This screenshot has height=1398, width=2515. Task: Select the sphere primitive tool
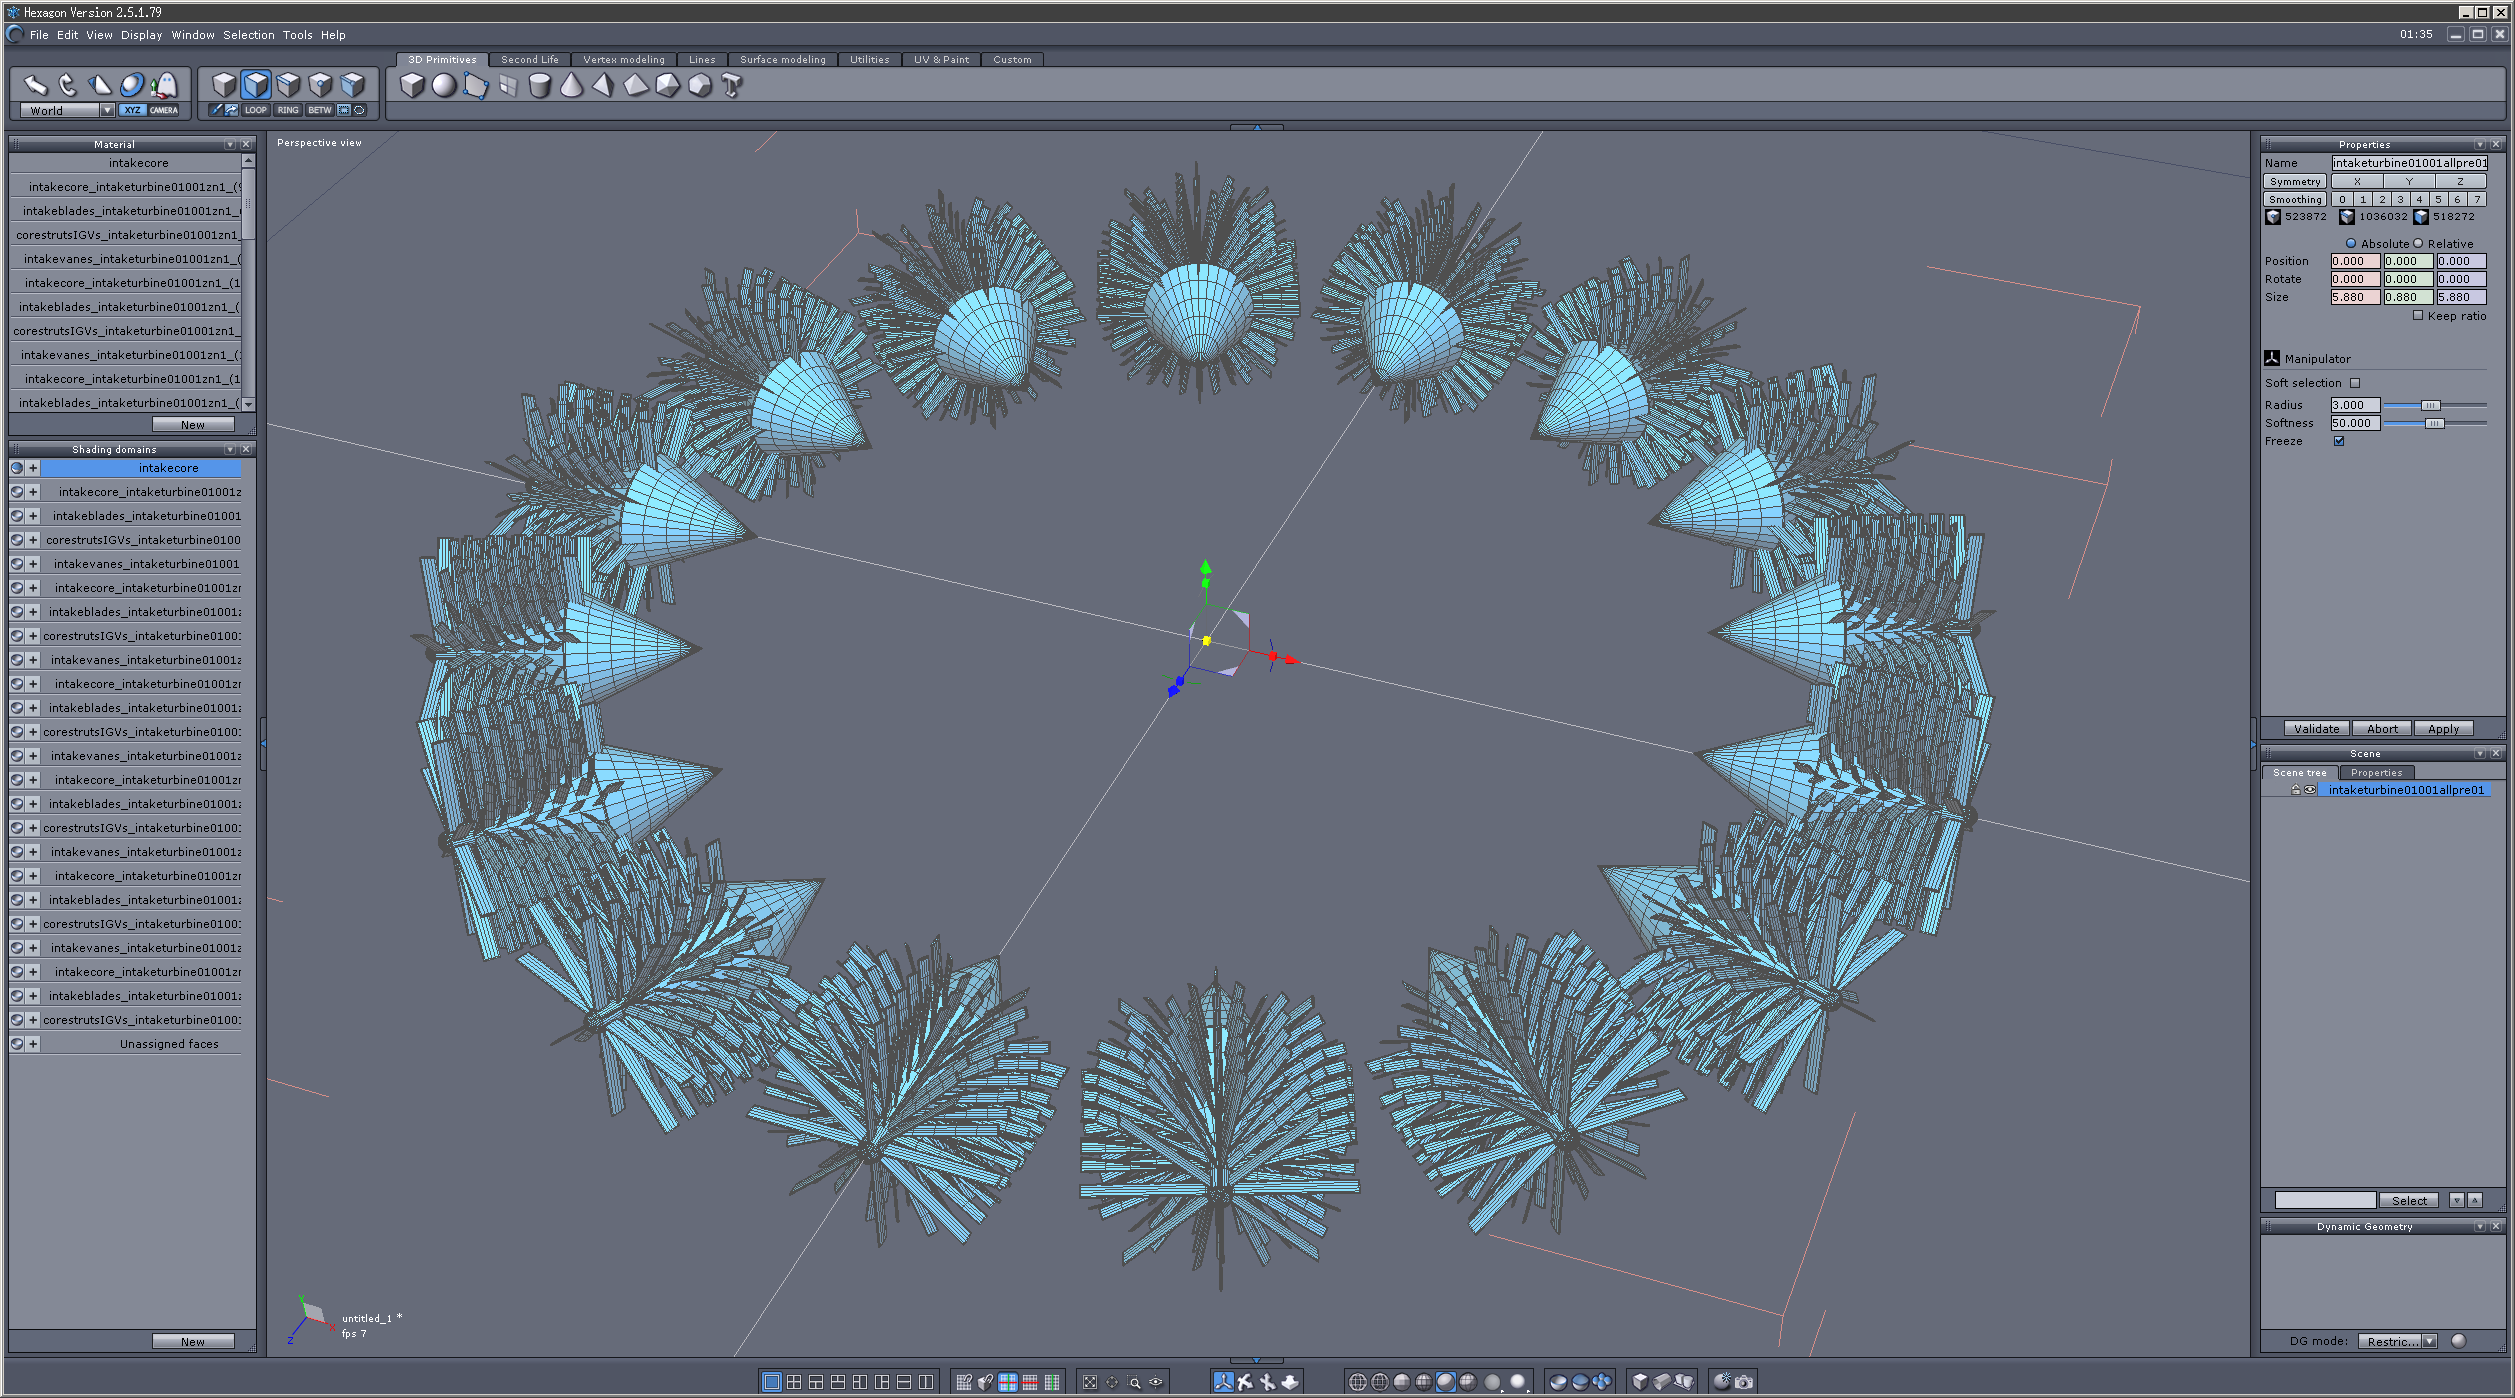point(444,86)
